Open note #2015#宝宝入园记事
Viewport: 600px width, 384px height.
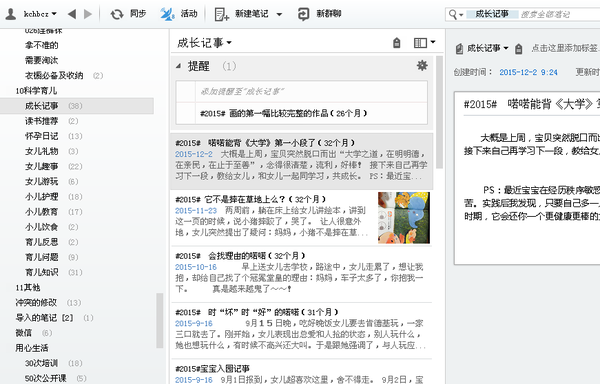(302, 373)
